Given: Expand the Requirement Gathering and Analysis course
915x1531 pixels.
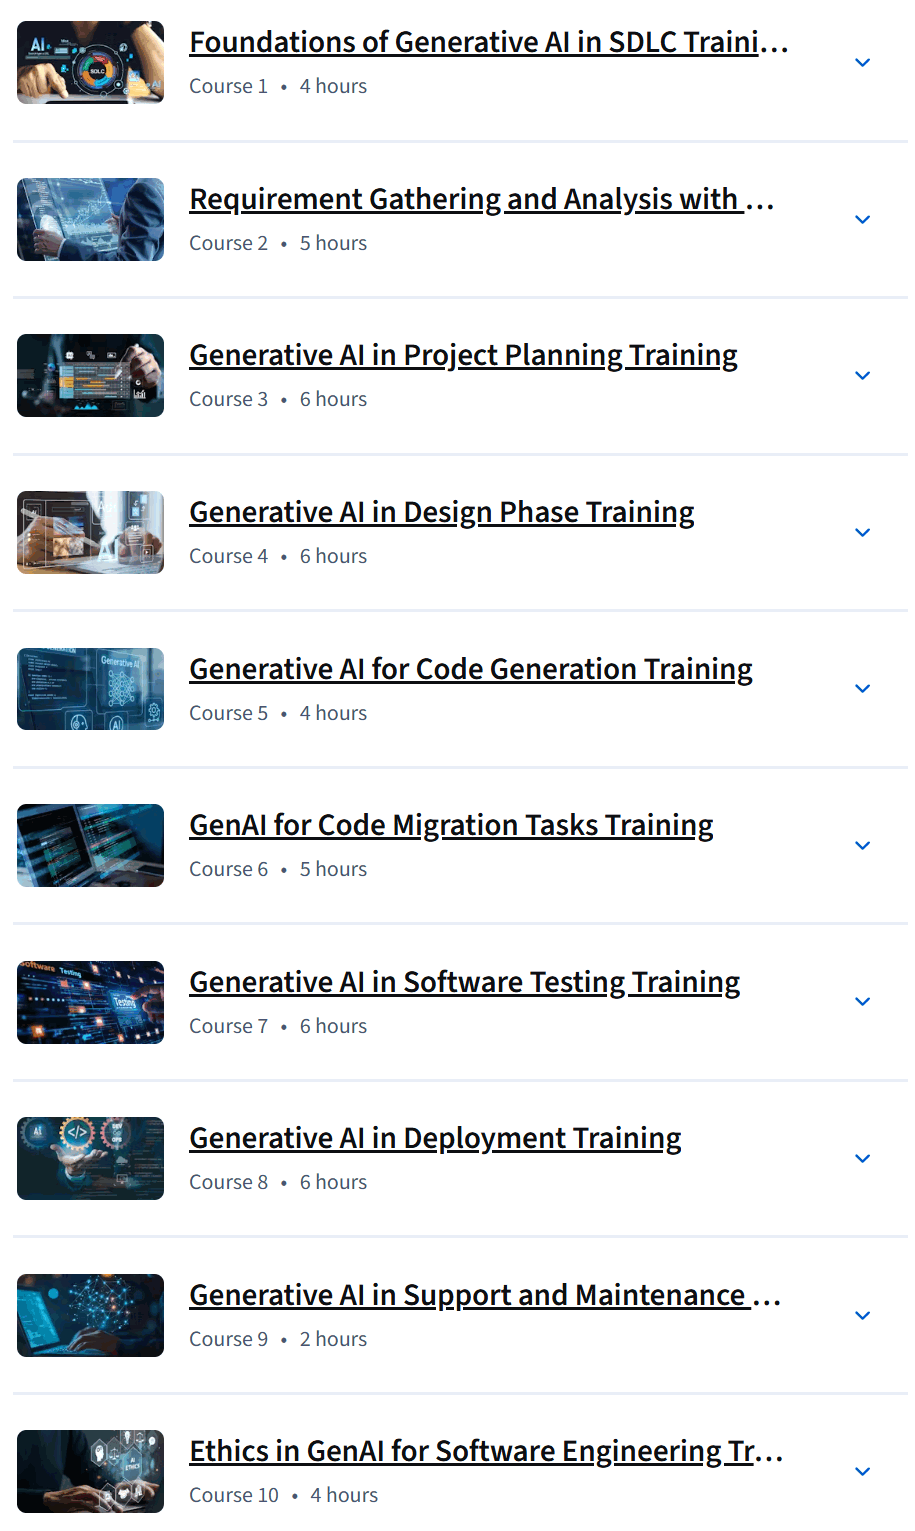Looking at the screenshot, I should click(863, 220).
